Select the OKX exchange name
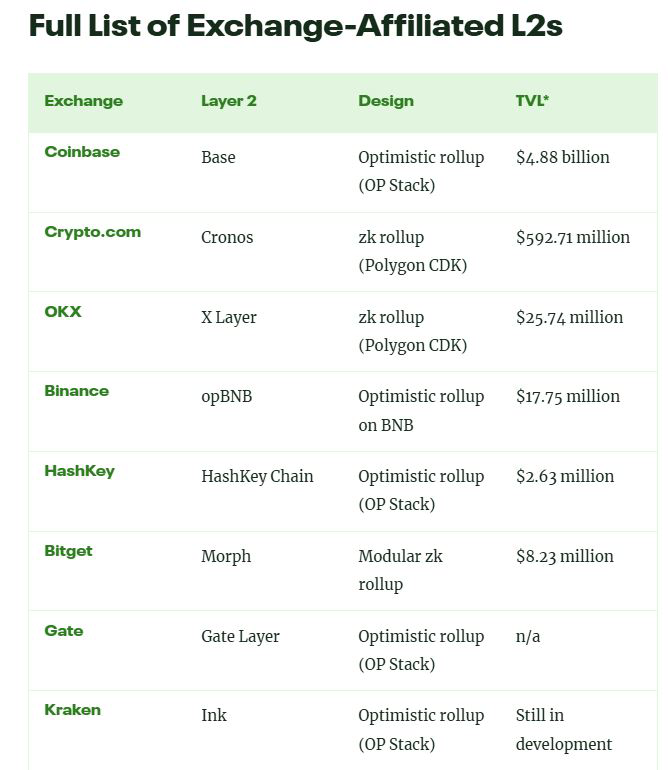668x770 pixels. click(63, 312)
